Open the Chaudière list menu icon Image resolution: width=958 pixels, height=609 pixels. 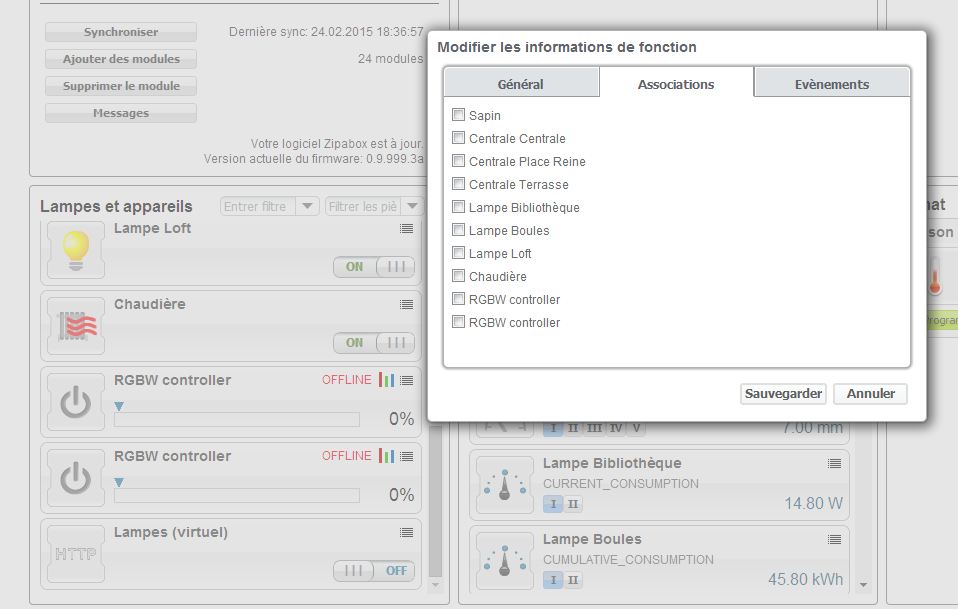[406, 304]
